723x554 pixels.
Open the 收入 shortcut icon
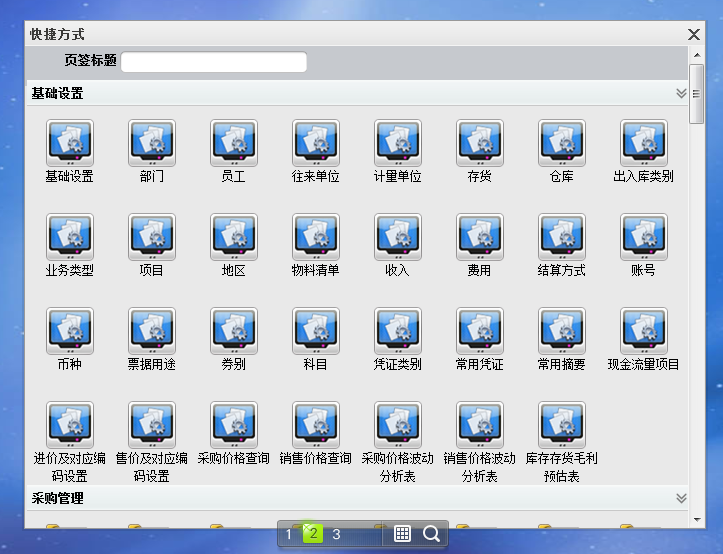(x=398, y=237)
